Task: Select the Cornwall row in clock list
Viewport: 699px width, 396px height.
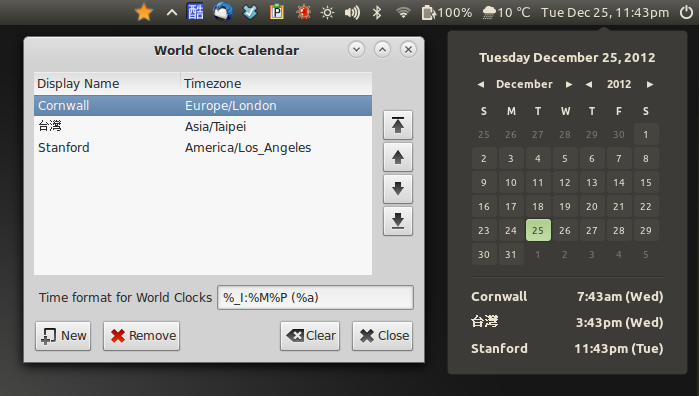Action: (203, 106)
